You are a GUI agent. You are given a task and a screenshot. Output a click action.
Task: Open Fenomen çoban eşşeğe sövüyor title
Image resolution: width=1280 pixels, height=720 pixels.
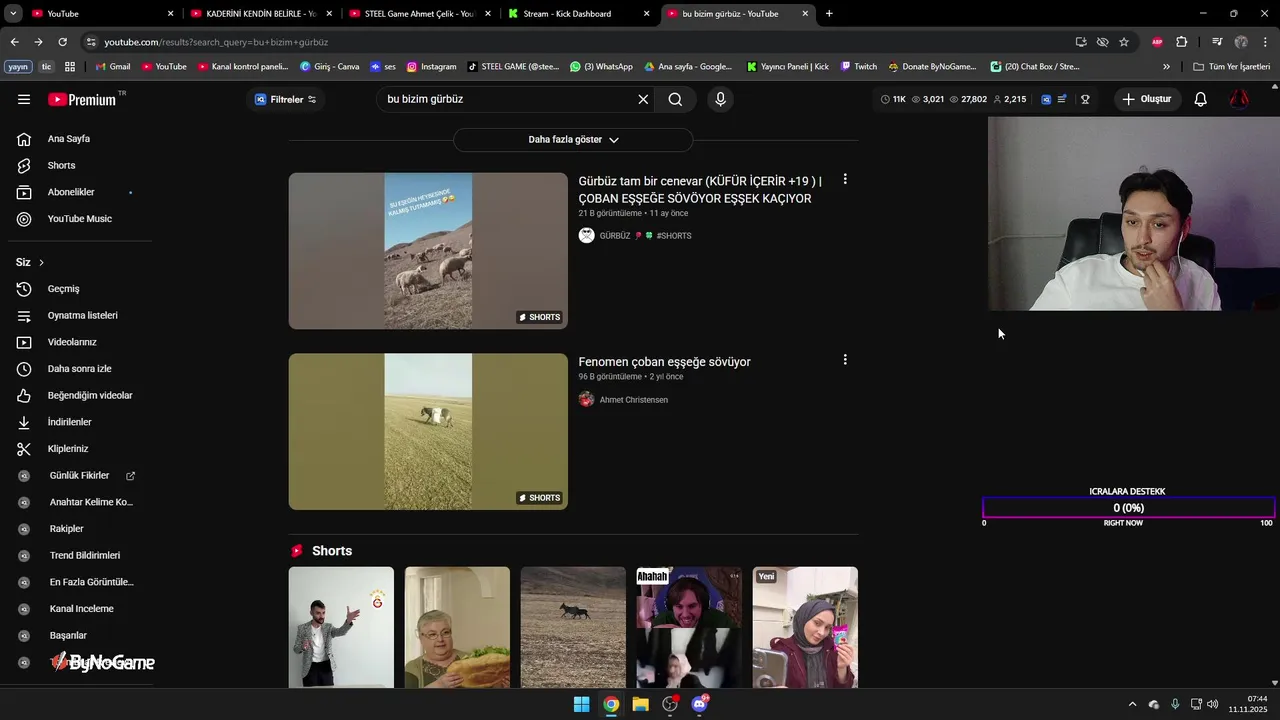664,362
